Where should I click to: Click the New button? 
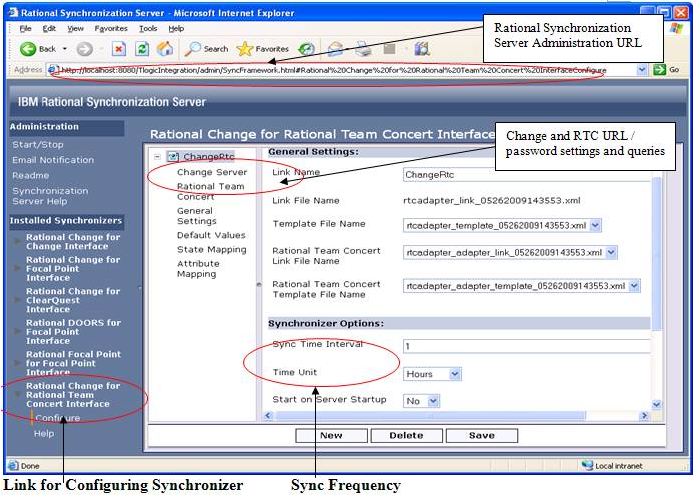[x=331, y=436]
